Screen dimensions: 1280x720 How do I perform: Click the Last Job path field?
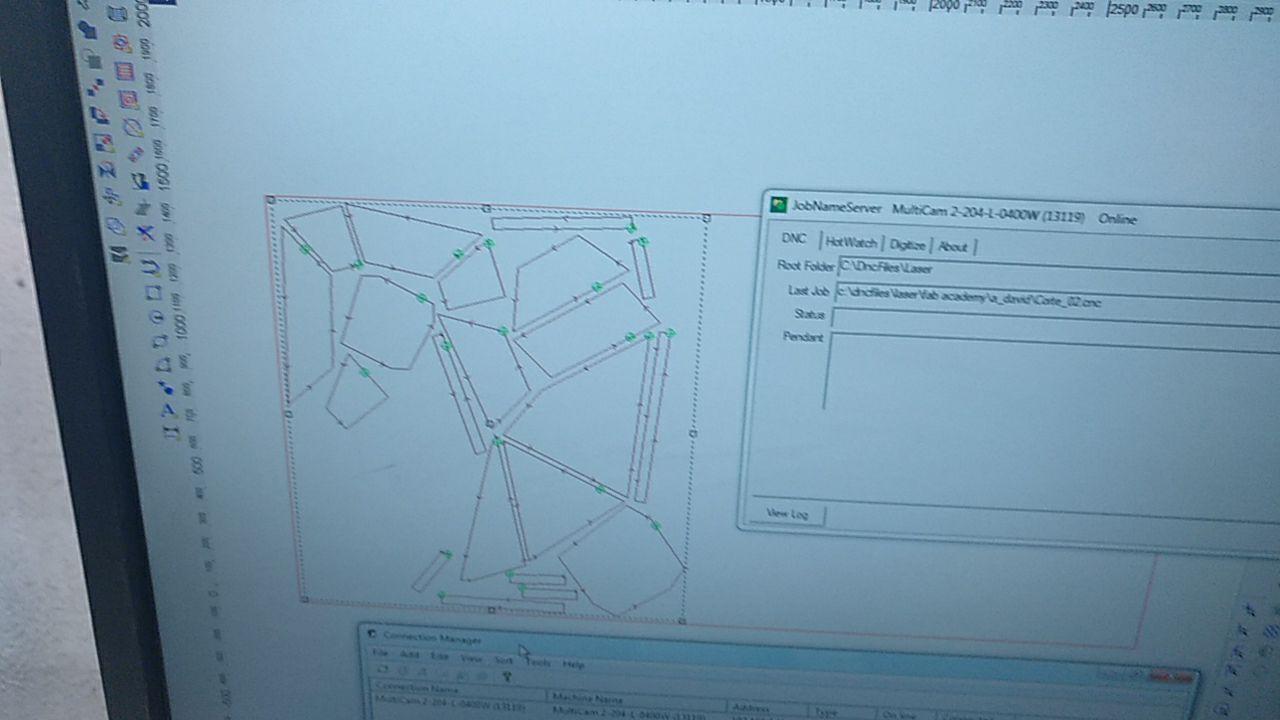tap(1056, 301)
